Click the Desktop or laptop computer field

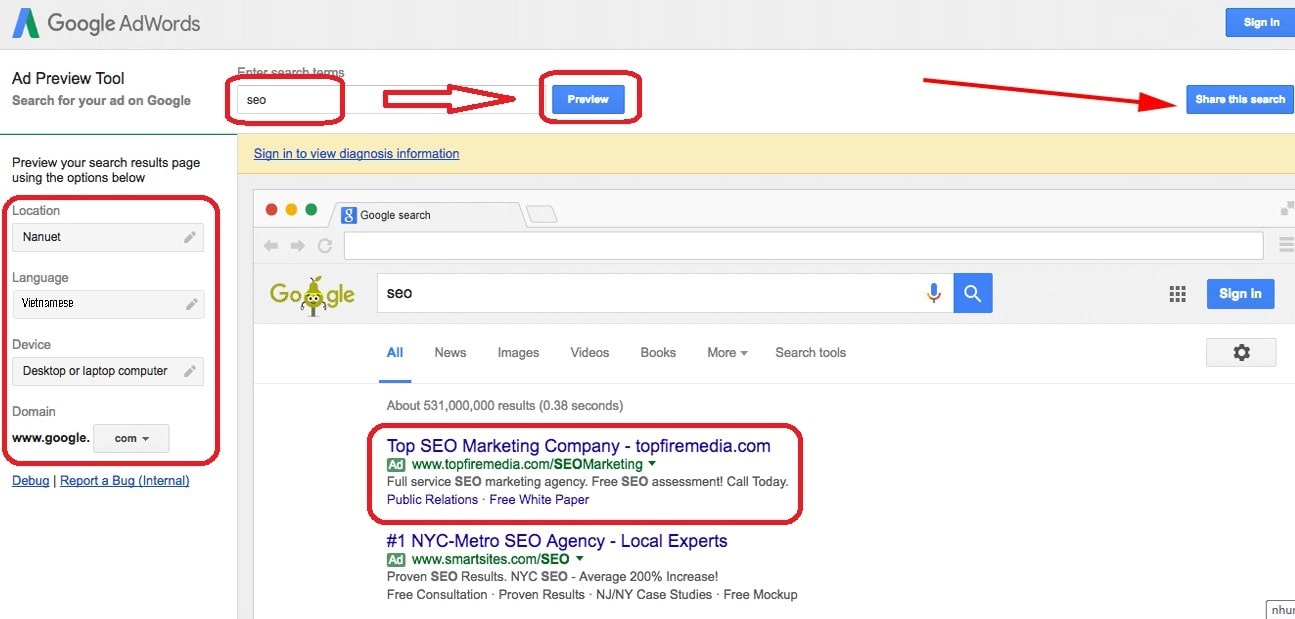[108, 371]
